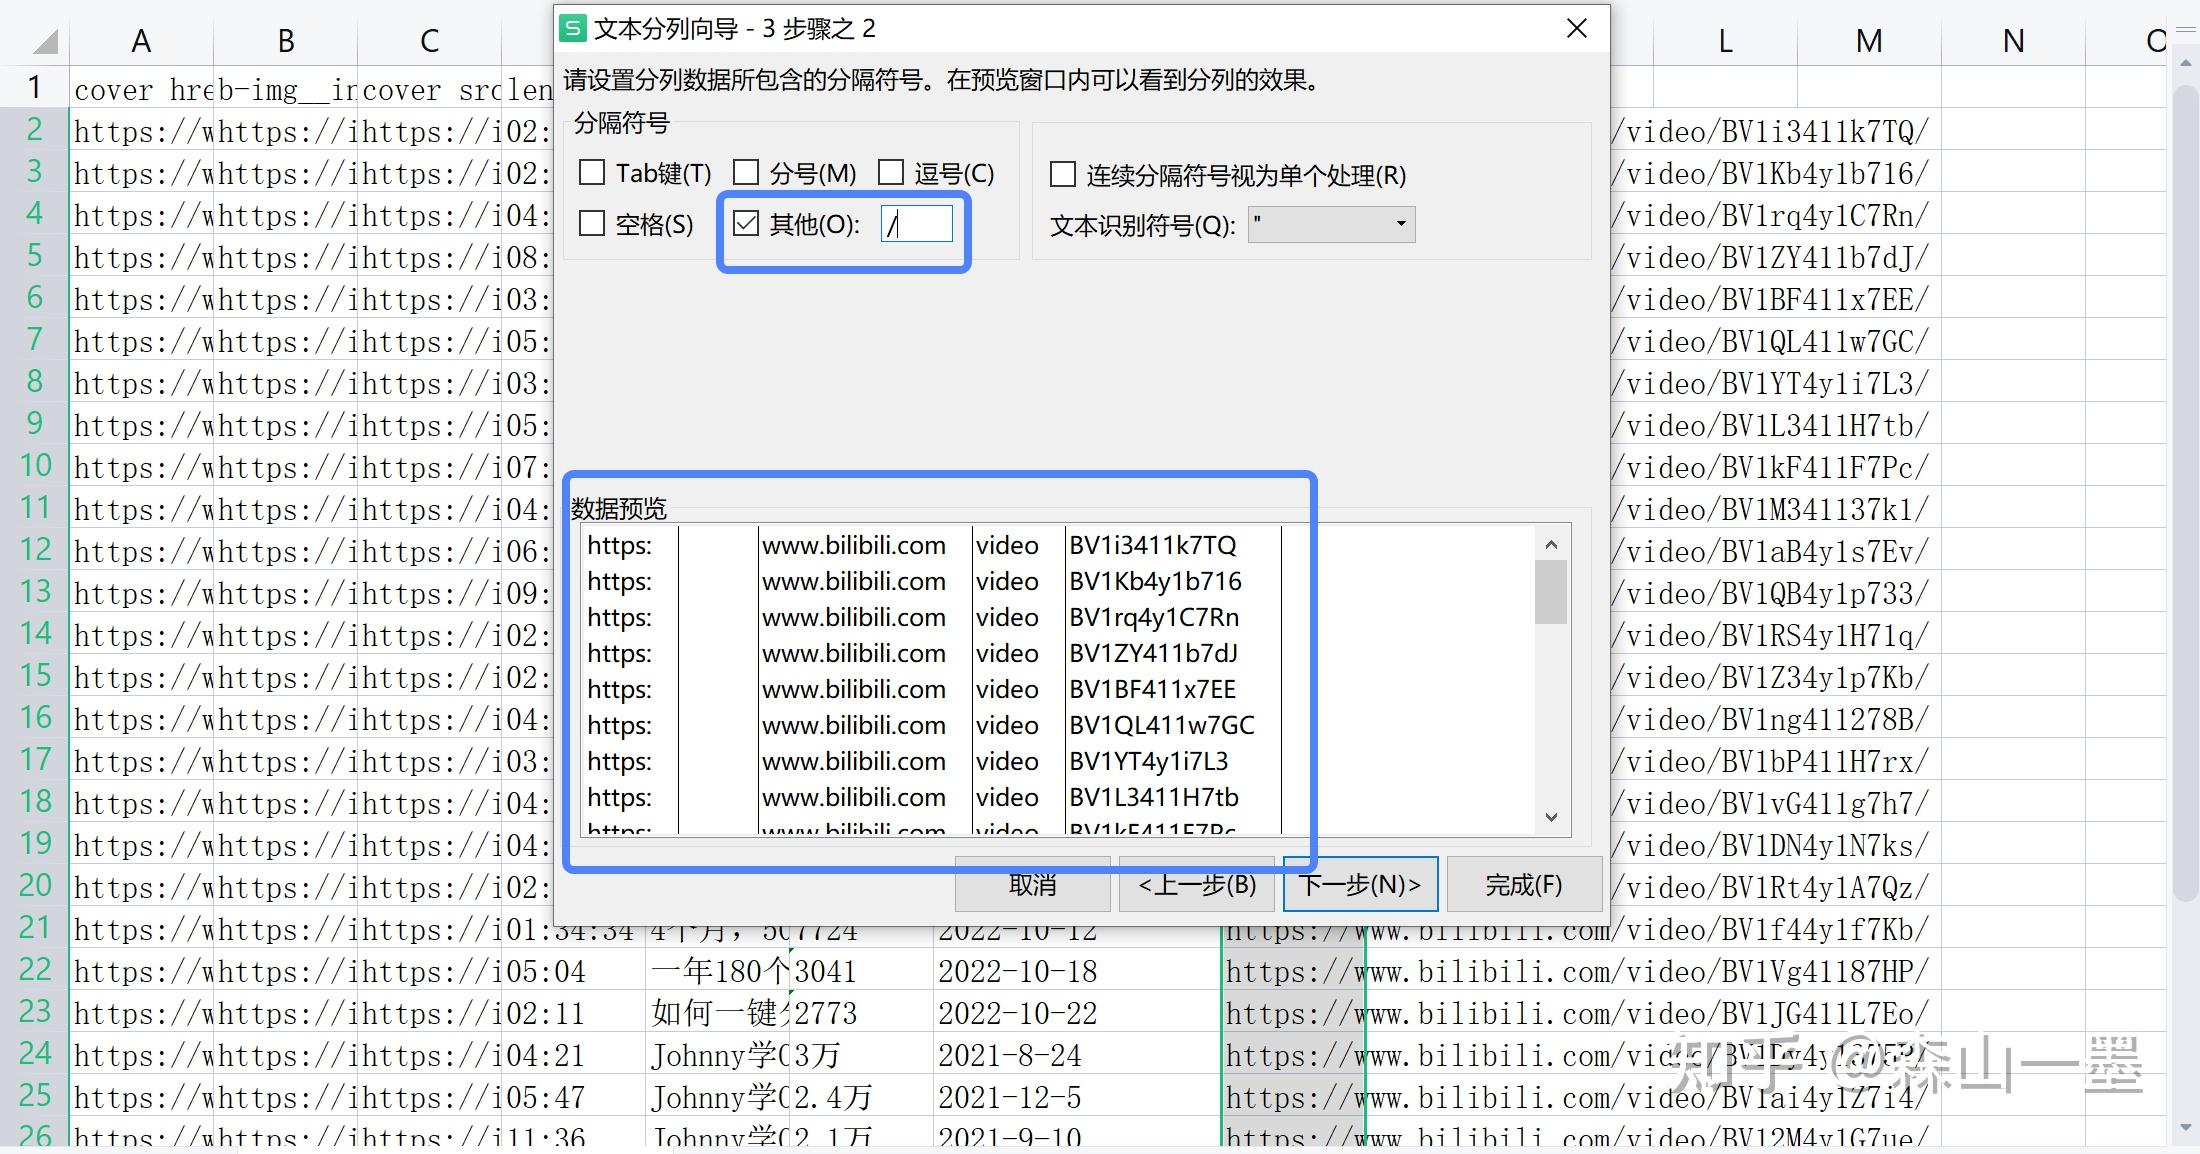2200x1154 pixels.
Task: Select row 22 header
Action: (x=34, y=969)
